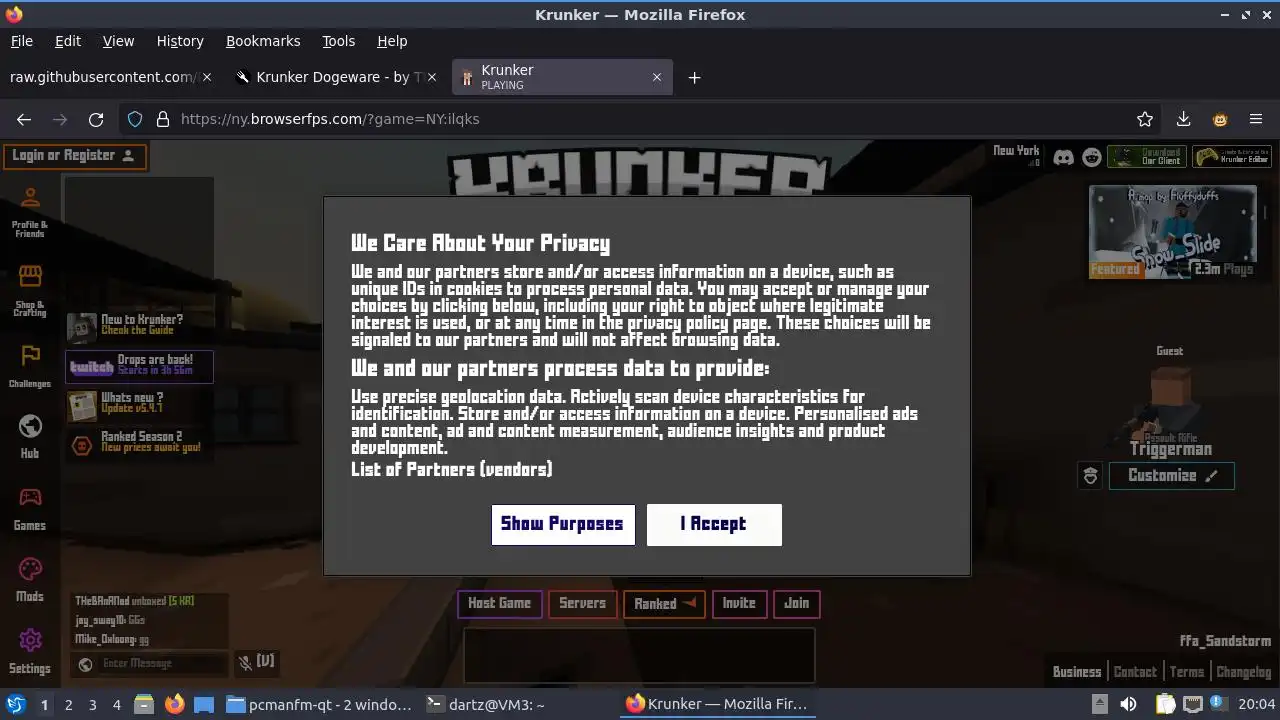The height and width of the screenshot is (720, 1280).
Task: Click the I Accept button
Action: click(714, 524)
